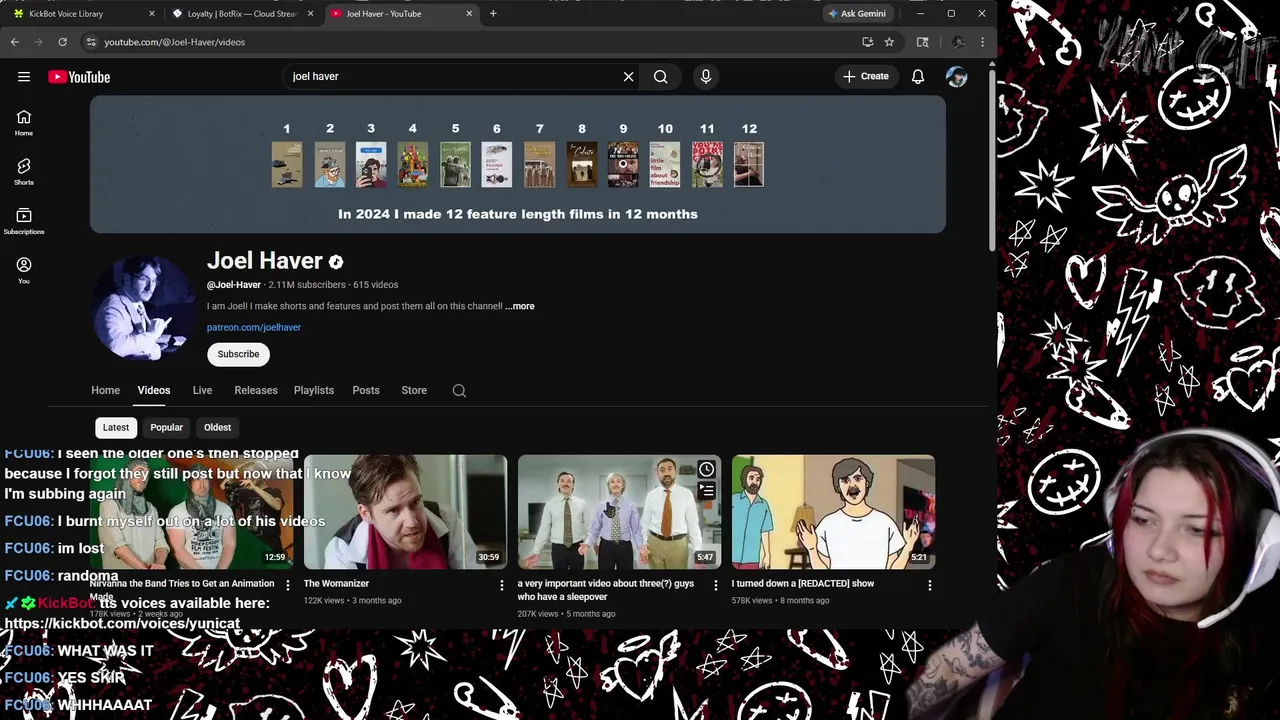Open film poster number 1 in the banner

pyautogui.click(x=287, y=164)
